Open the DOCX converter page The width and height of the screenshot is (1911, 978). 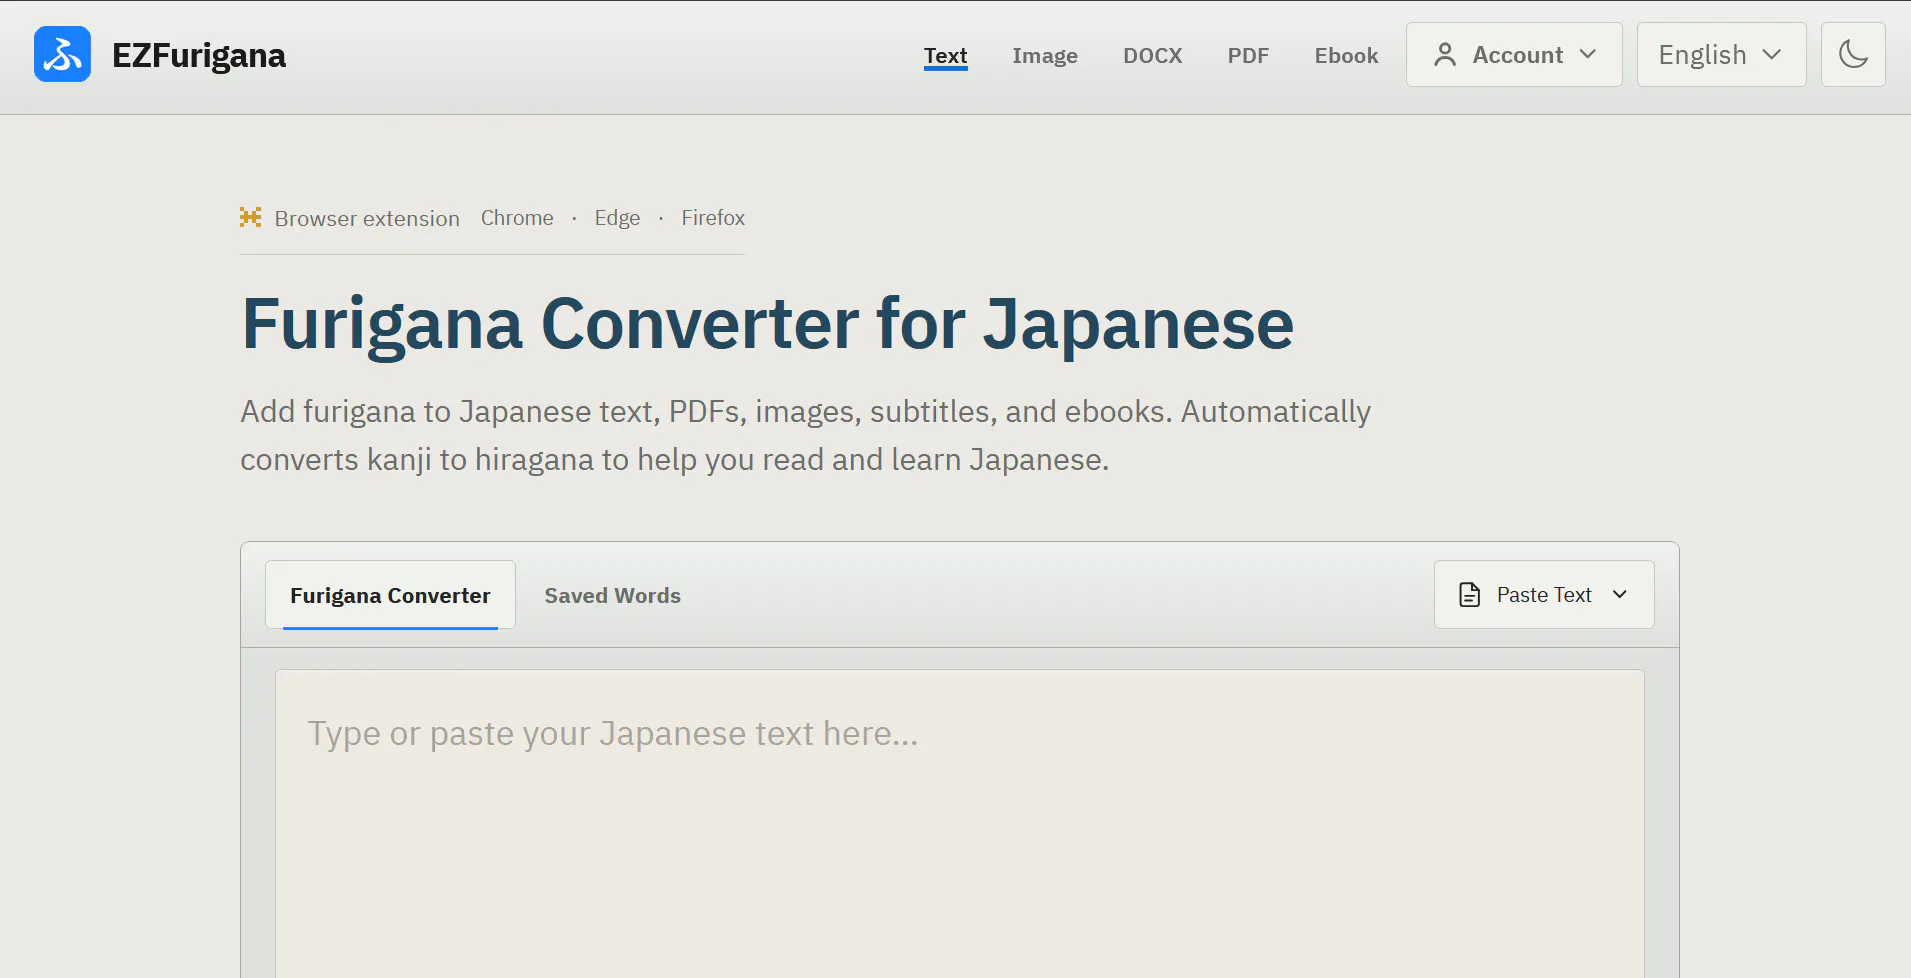(x=1152, y=56)
